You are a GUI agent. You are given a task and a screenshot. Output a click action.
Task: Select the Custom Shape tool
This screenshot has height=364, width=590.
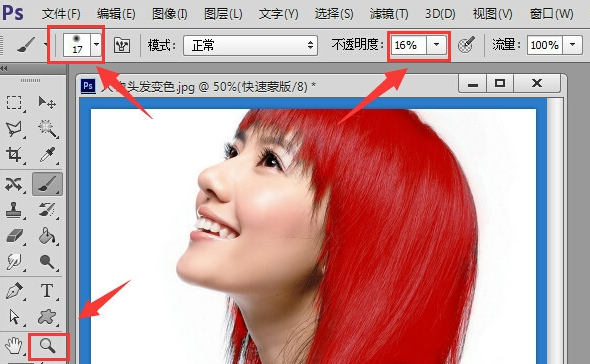tap(47, 317)
